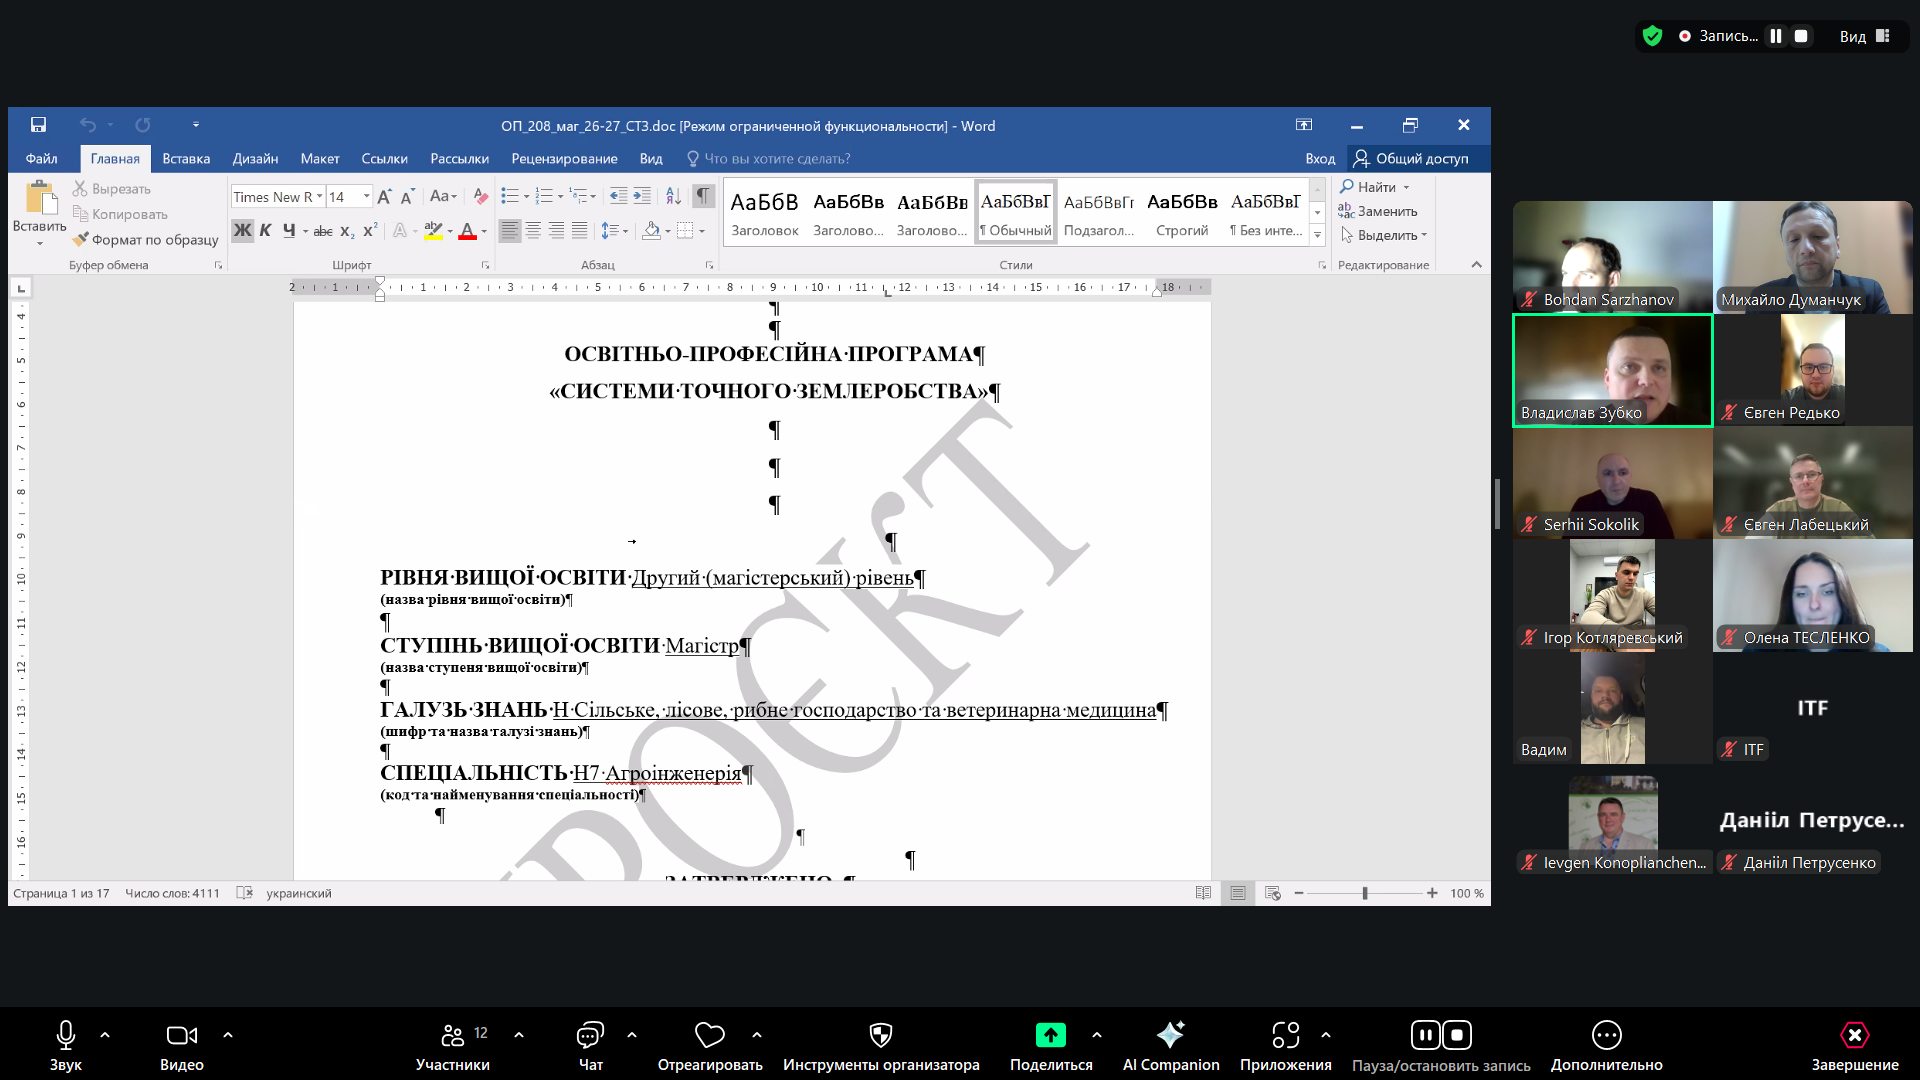Click the Format Painter icon
Screen dimensions: 1920x1080
(81, 240)
